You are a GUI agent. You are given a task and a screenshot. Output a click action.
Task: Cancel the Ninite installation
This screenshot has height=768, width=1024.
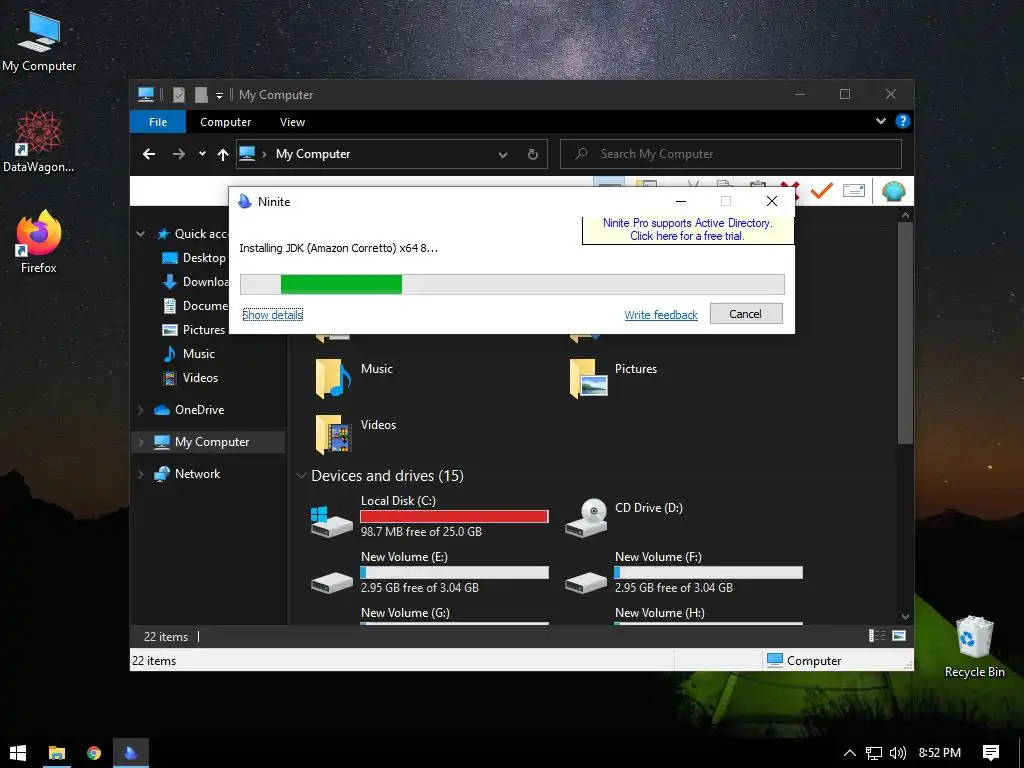point(746,314)
